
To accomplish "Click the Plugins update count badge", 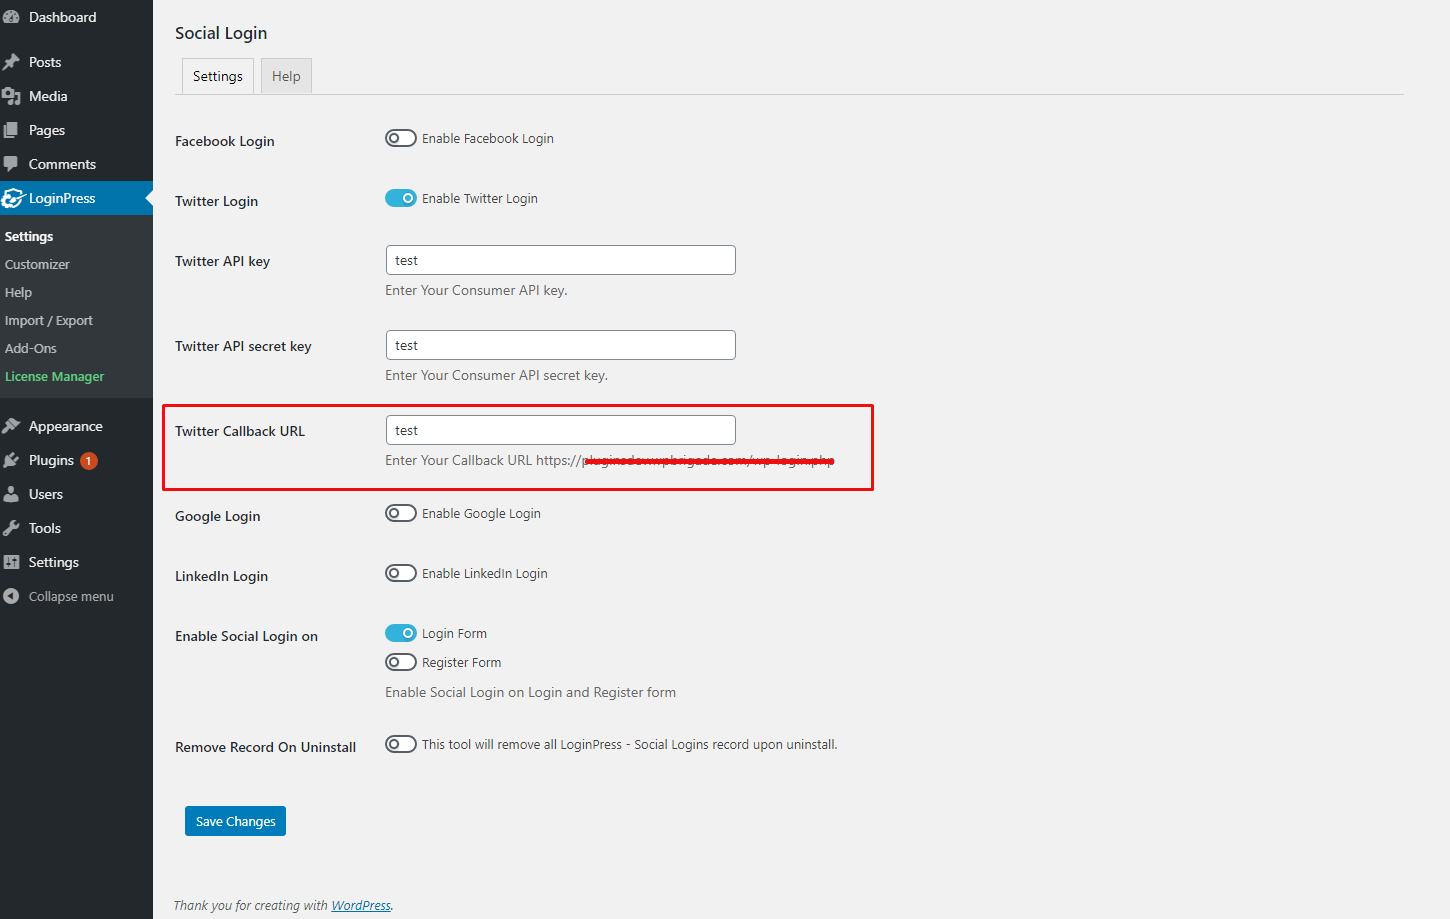I will point(89,461).
